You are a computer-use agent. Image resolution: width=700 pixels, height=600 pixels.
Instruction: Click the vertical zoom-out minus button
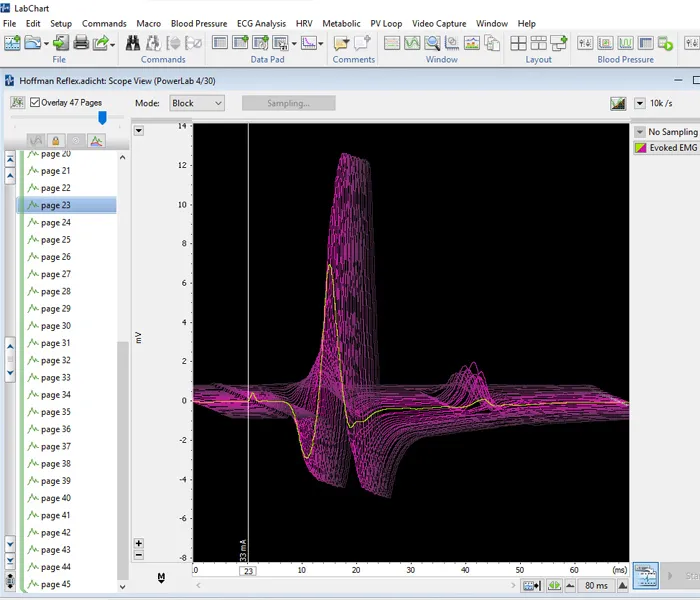click(x=139, y=555)
